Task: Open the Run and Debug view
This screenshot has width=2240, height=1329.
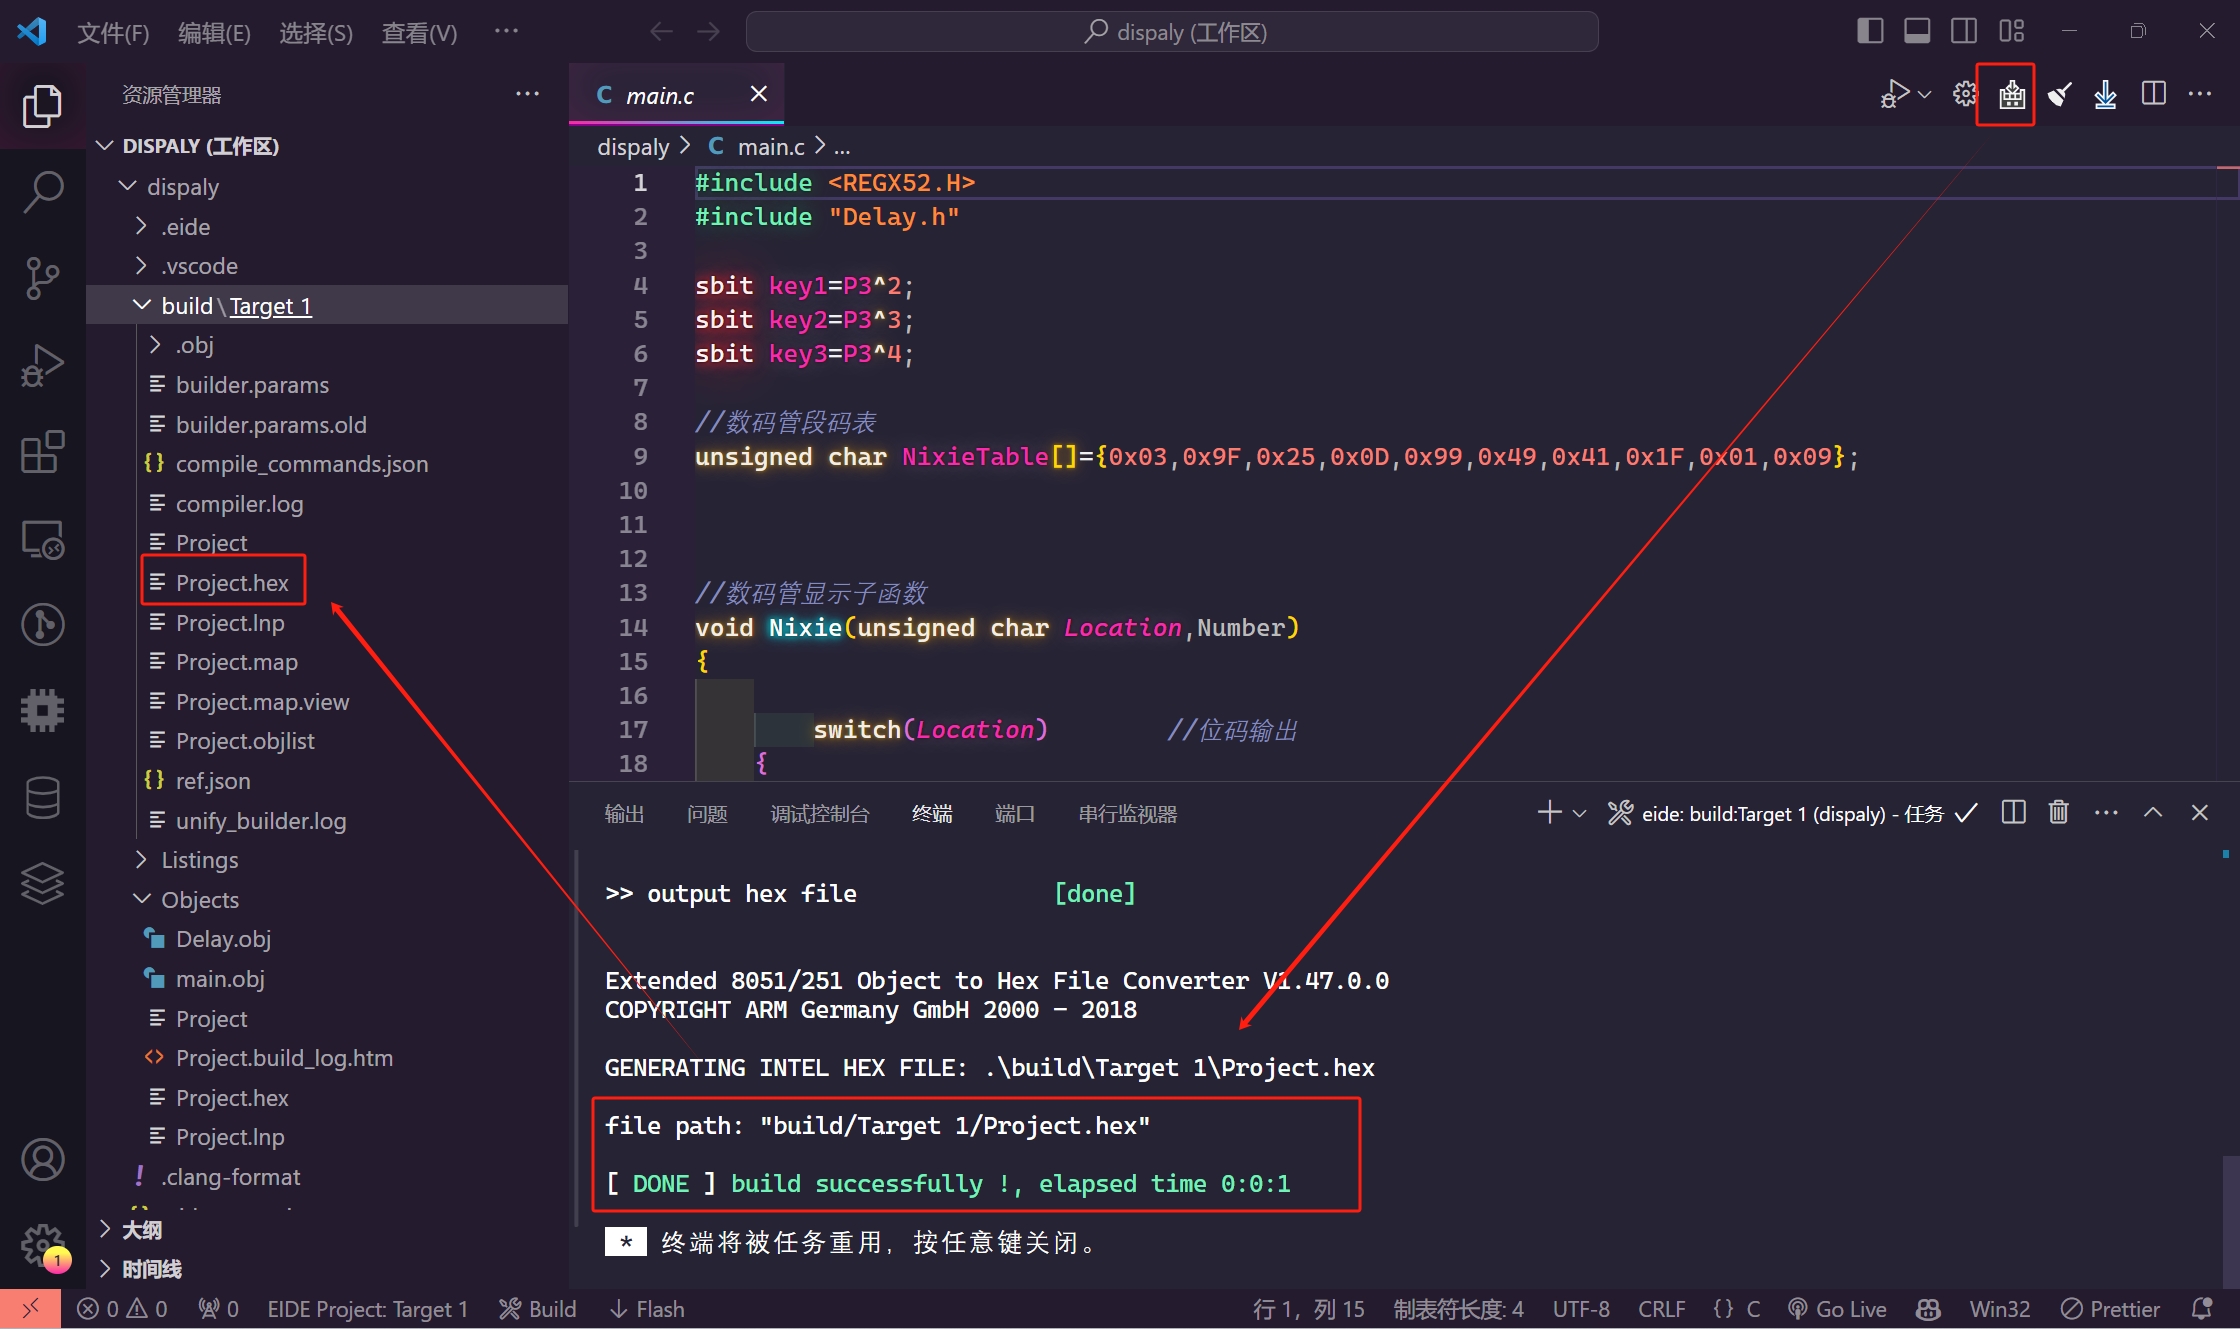Action: coord(42,365)
